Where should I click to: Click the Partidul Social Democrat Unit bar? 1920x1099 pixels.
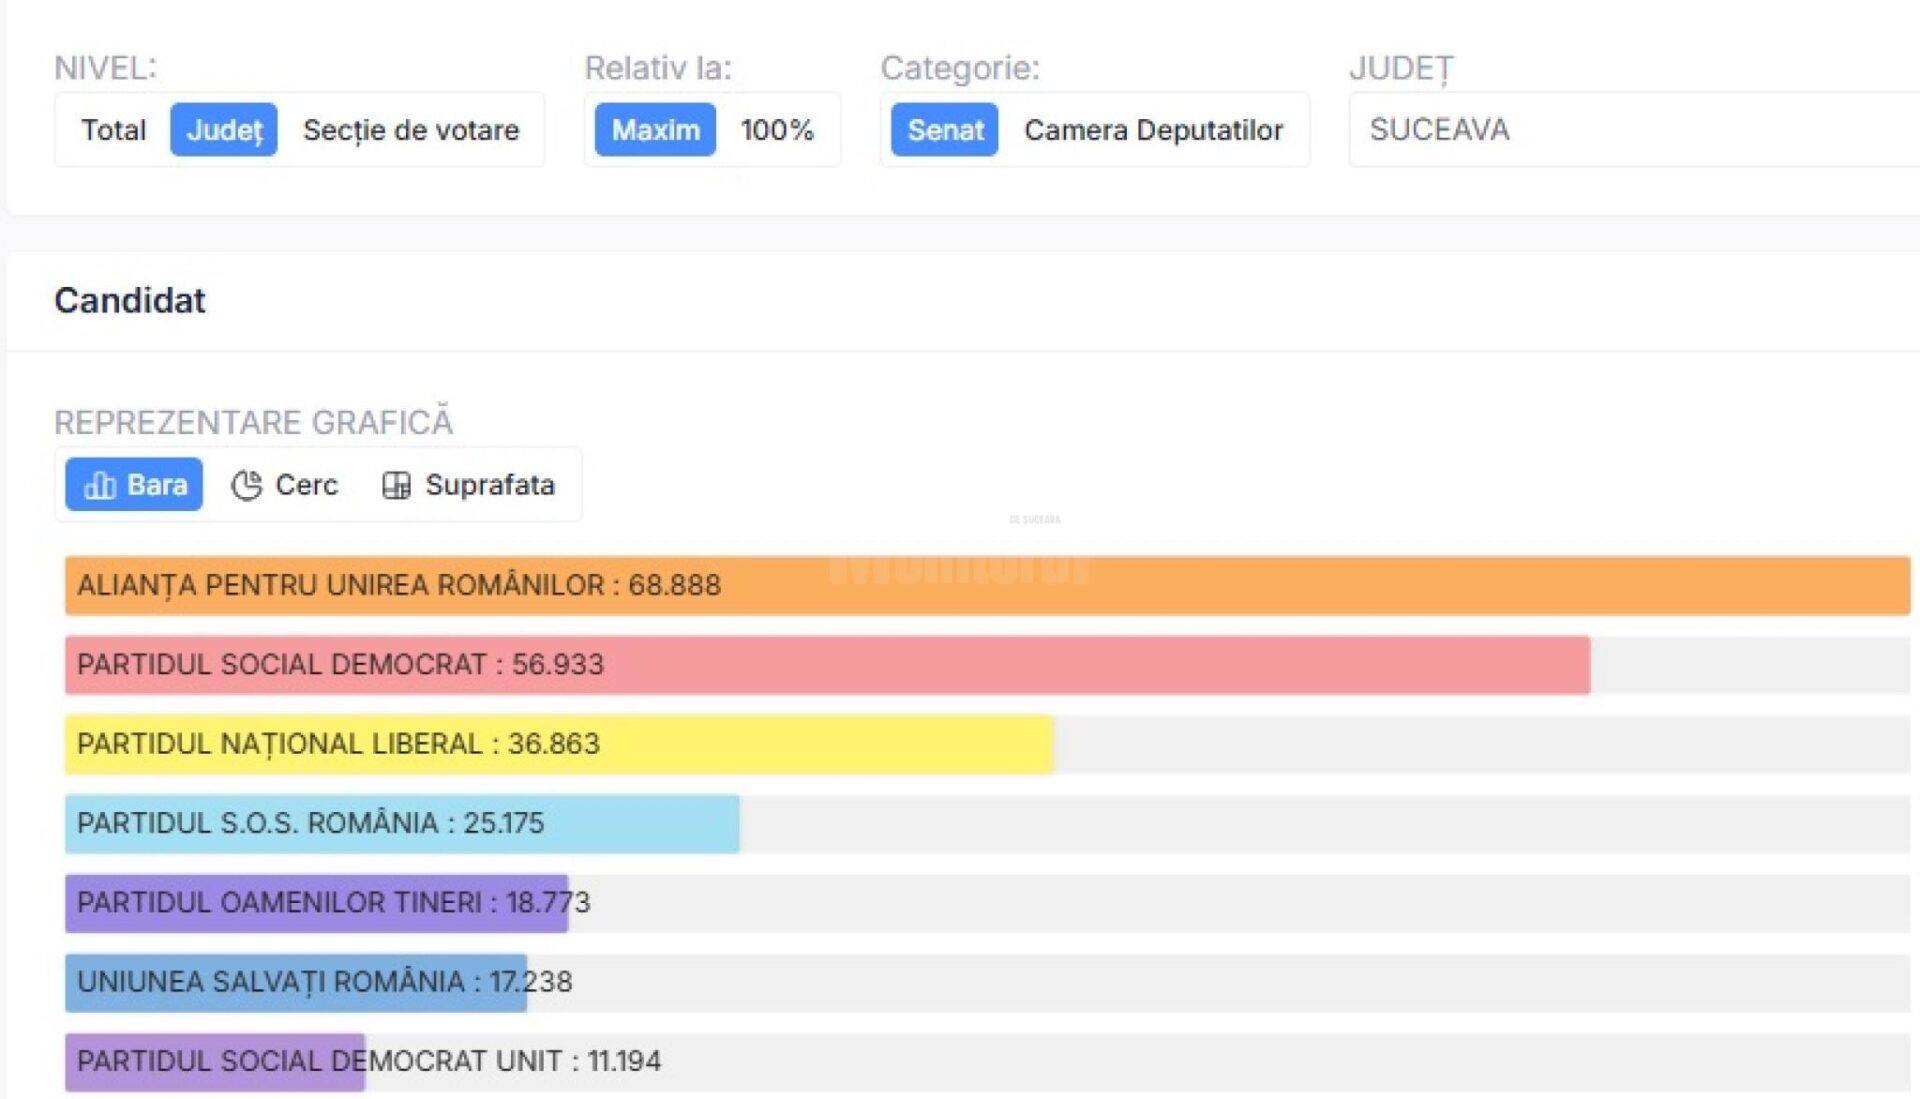(215, 1062)
